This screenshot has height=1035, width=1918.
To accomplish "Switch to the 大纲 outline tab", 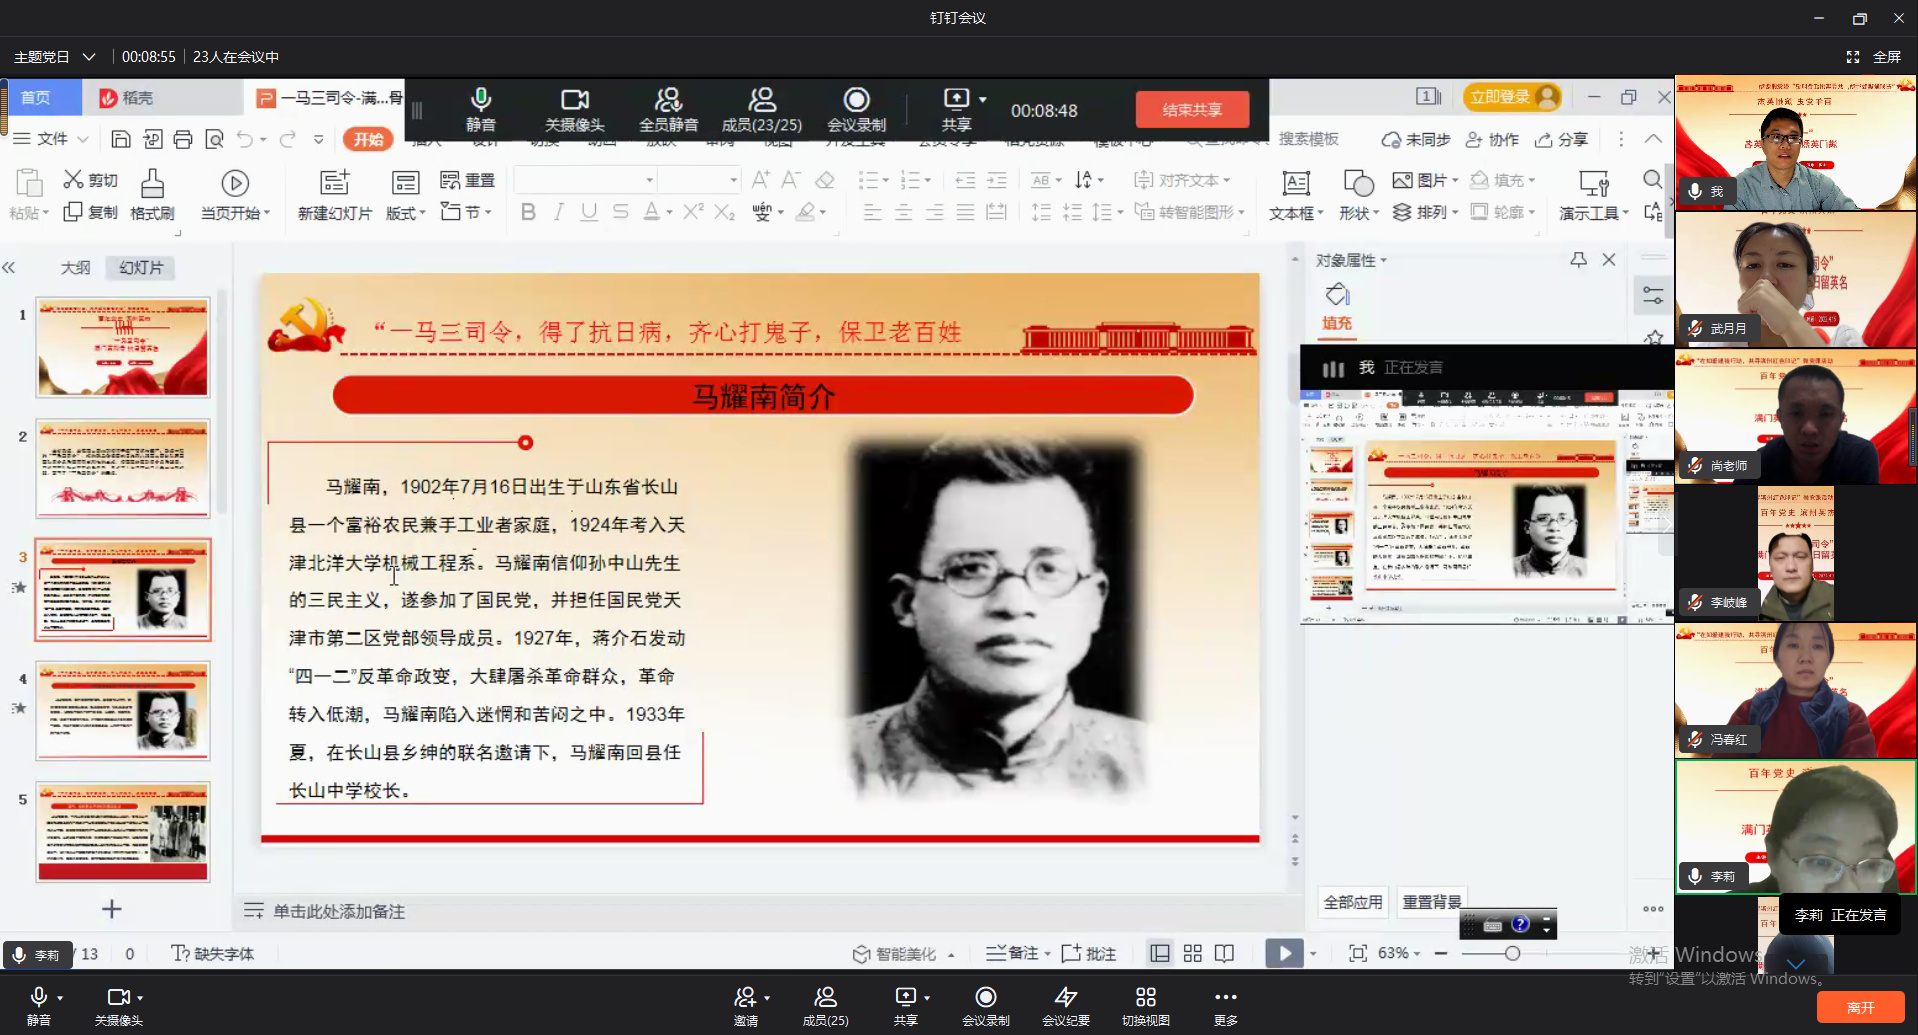I will click(76, 267).
